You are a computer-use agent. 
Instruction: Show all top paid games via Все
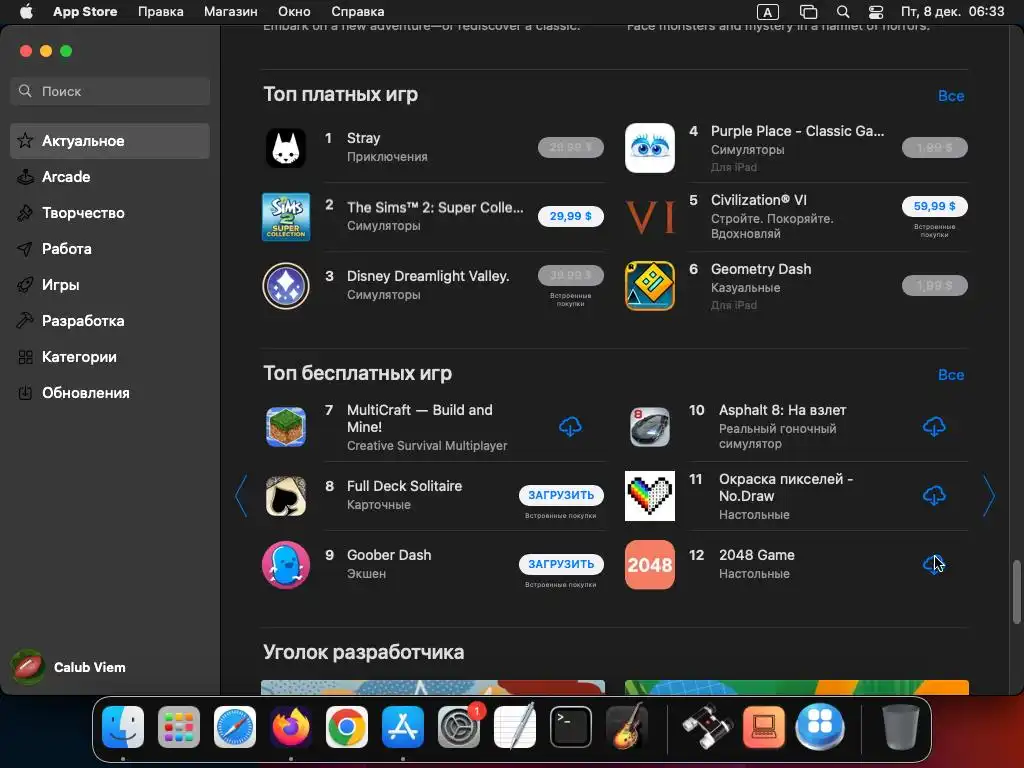point(951,96)
